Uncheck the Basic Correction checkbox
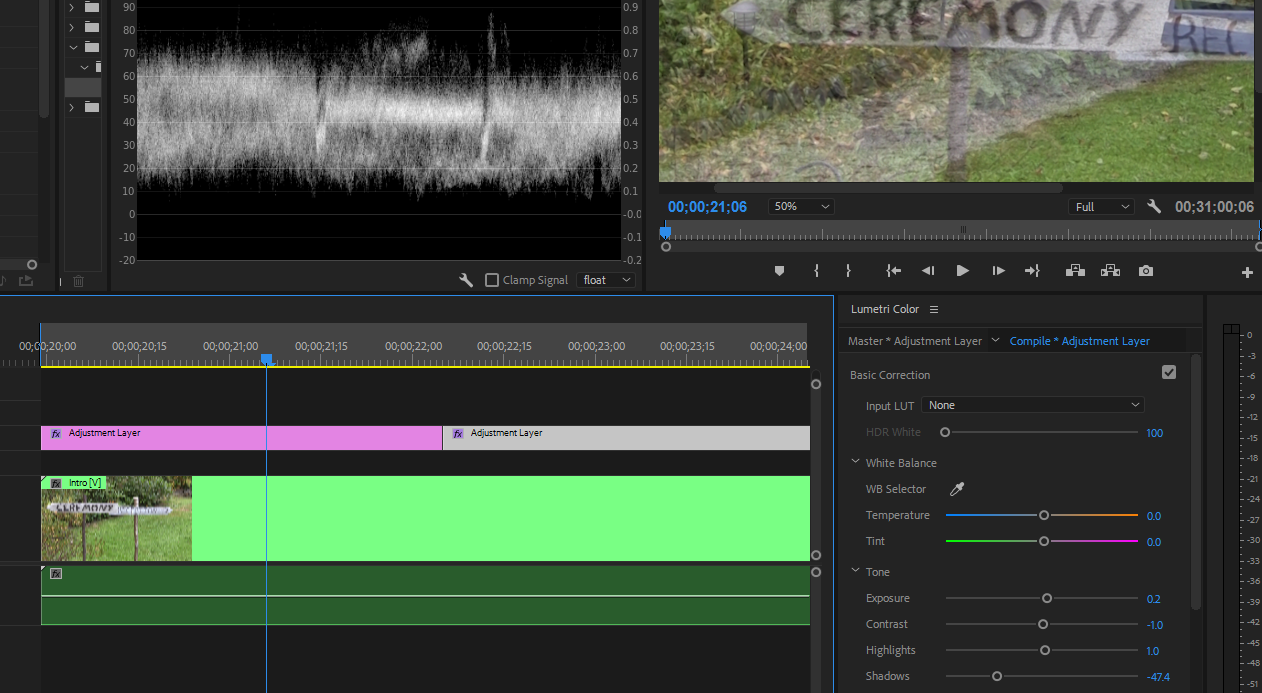This screenshot has width=1262, height=693. [x=1169, y=373]
